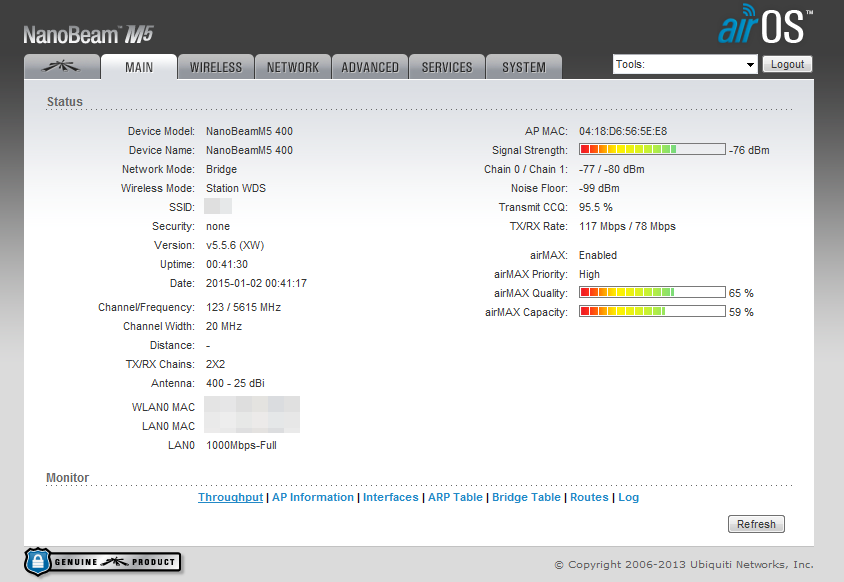Screen dimensions: 844x582
Task: Open the SERVICES tab
Action: (447, 67)
